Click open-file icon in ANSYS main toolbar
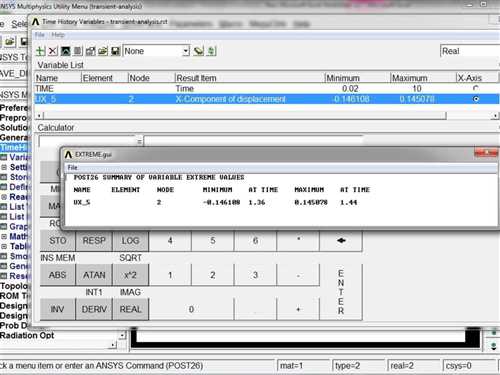 10,41
